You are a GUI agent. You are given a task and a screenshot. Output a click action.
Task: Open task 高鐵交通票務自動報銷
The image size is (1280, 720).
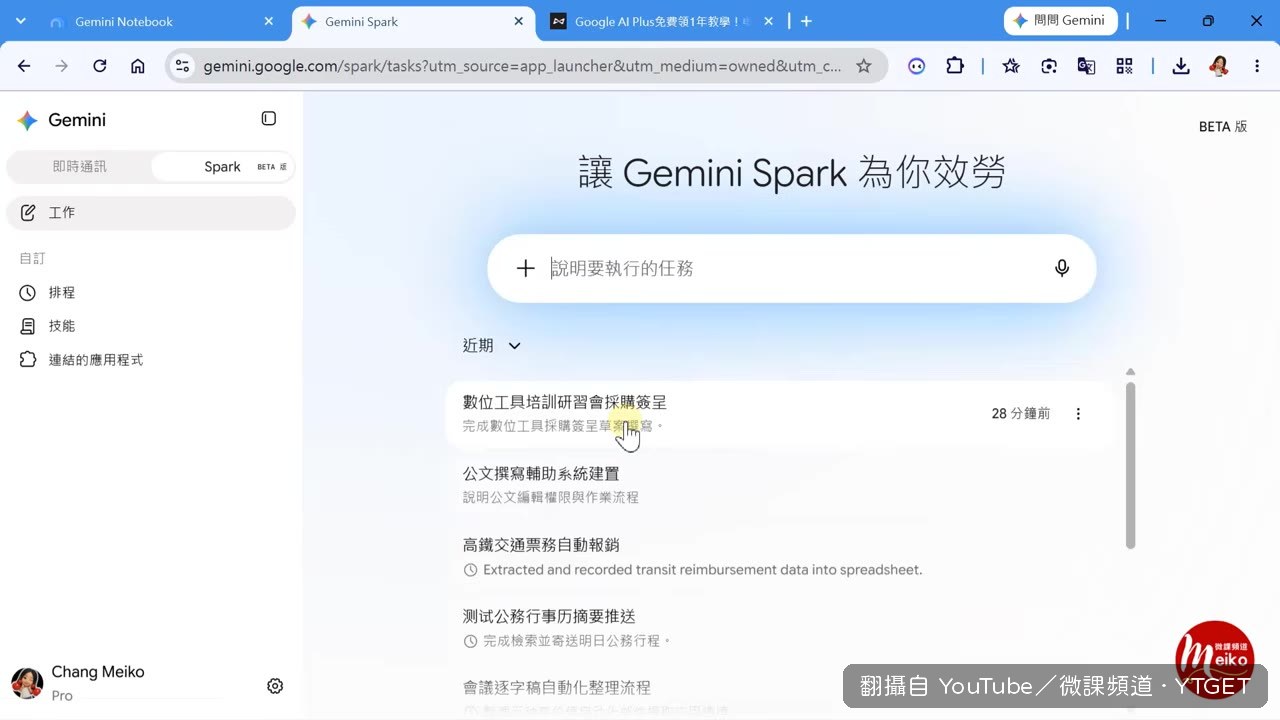(x=778, y=556)
